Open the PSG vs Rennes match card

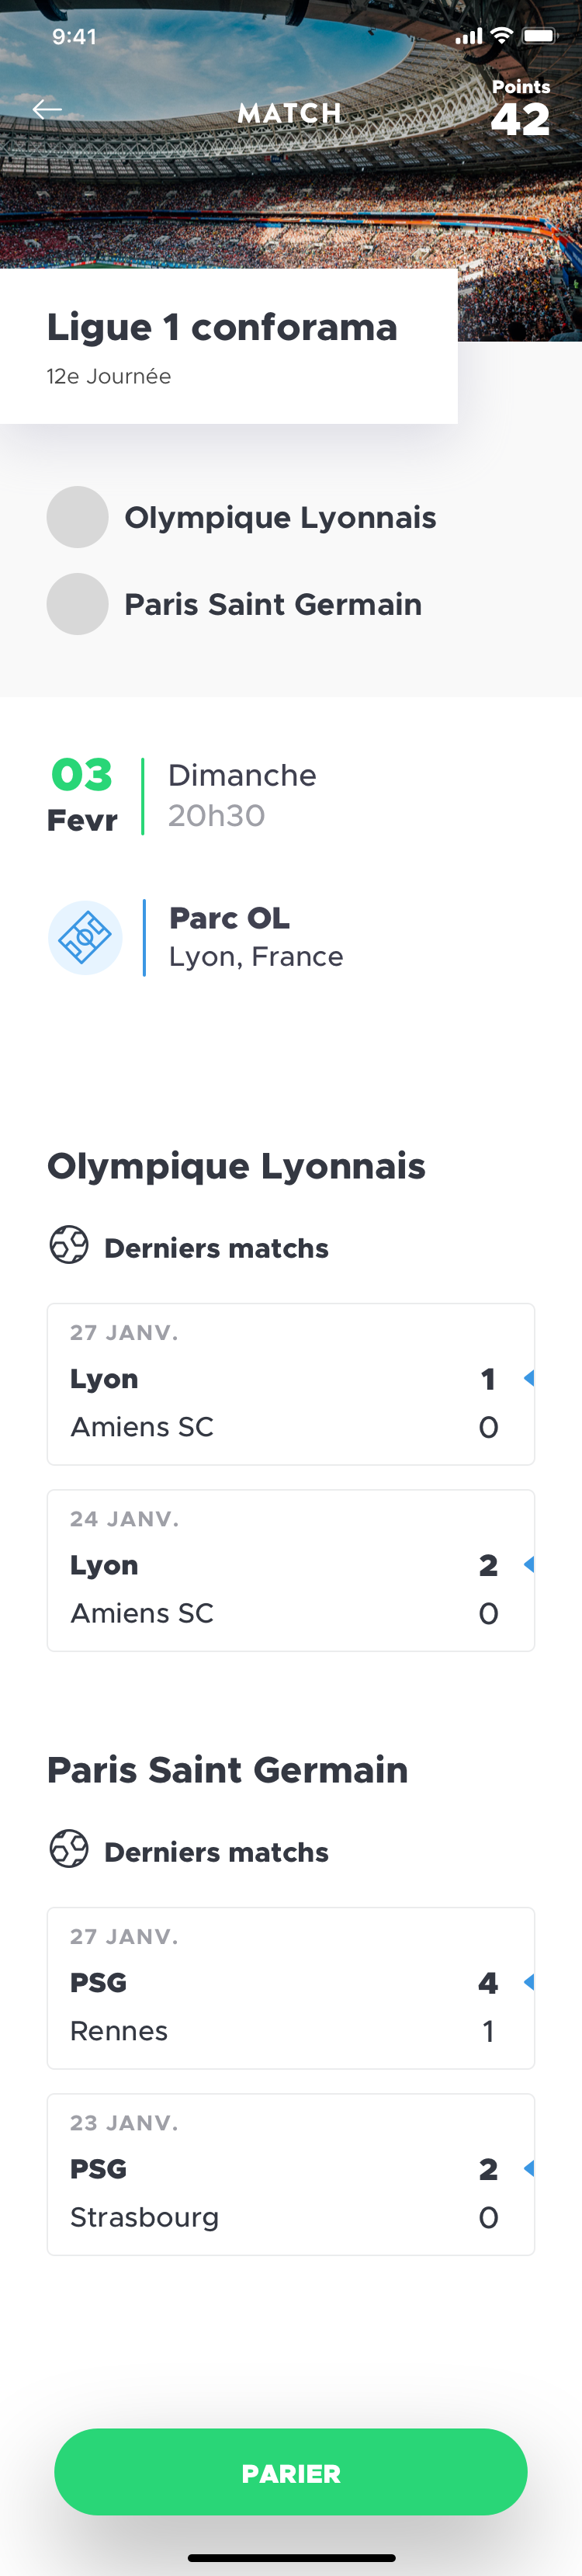[x=290, y=1988]
